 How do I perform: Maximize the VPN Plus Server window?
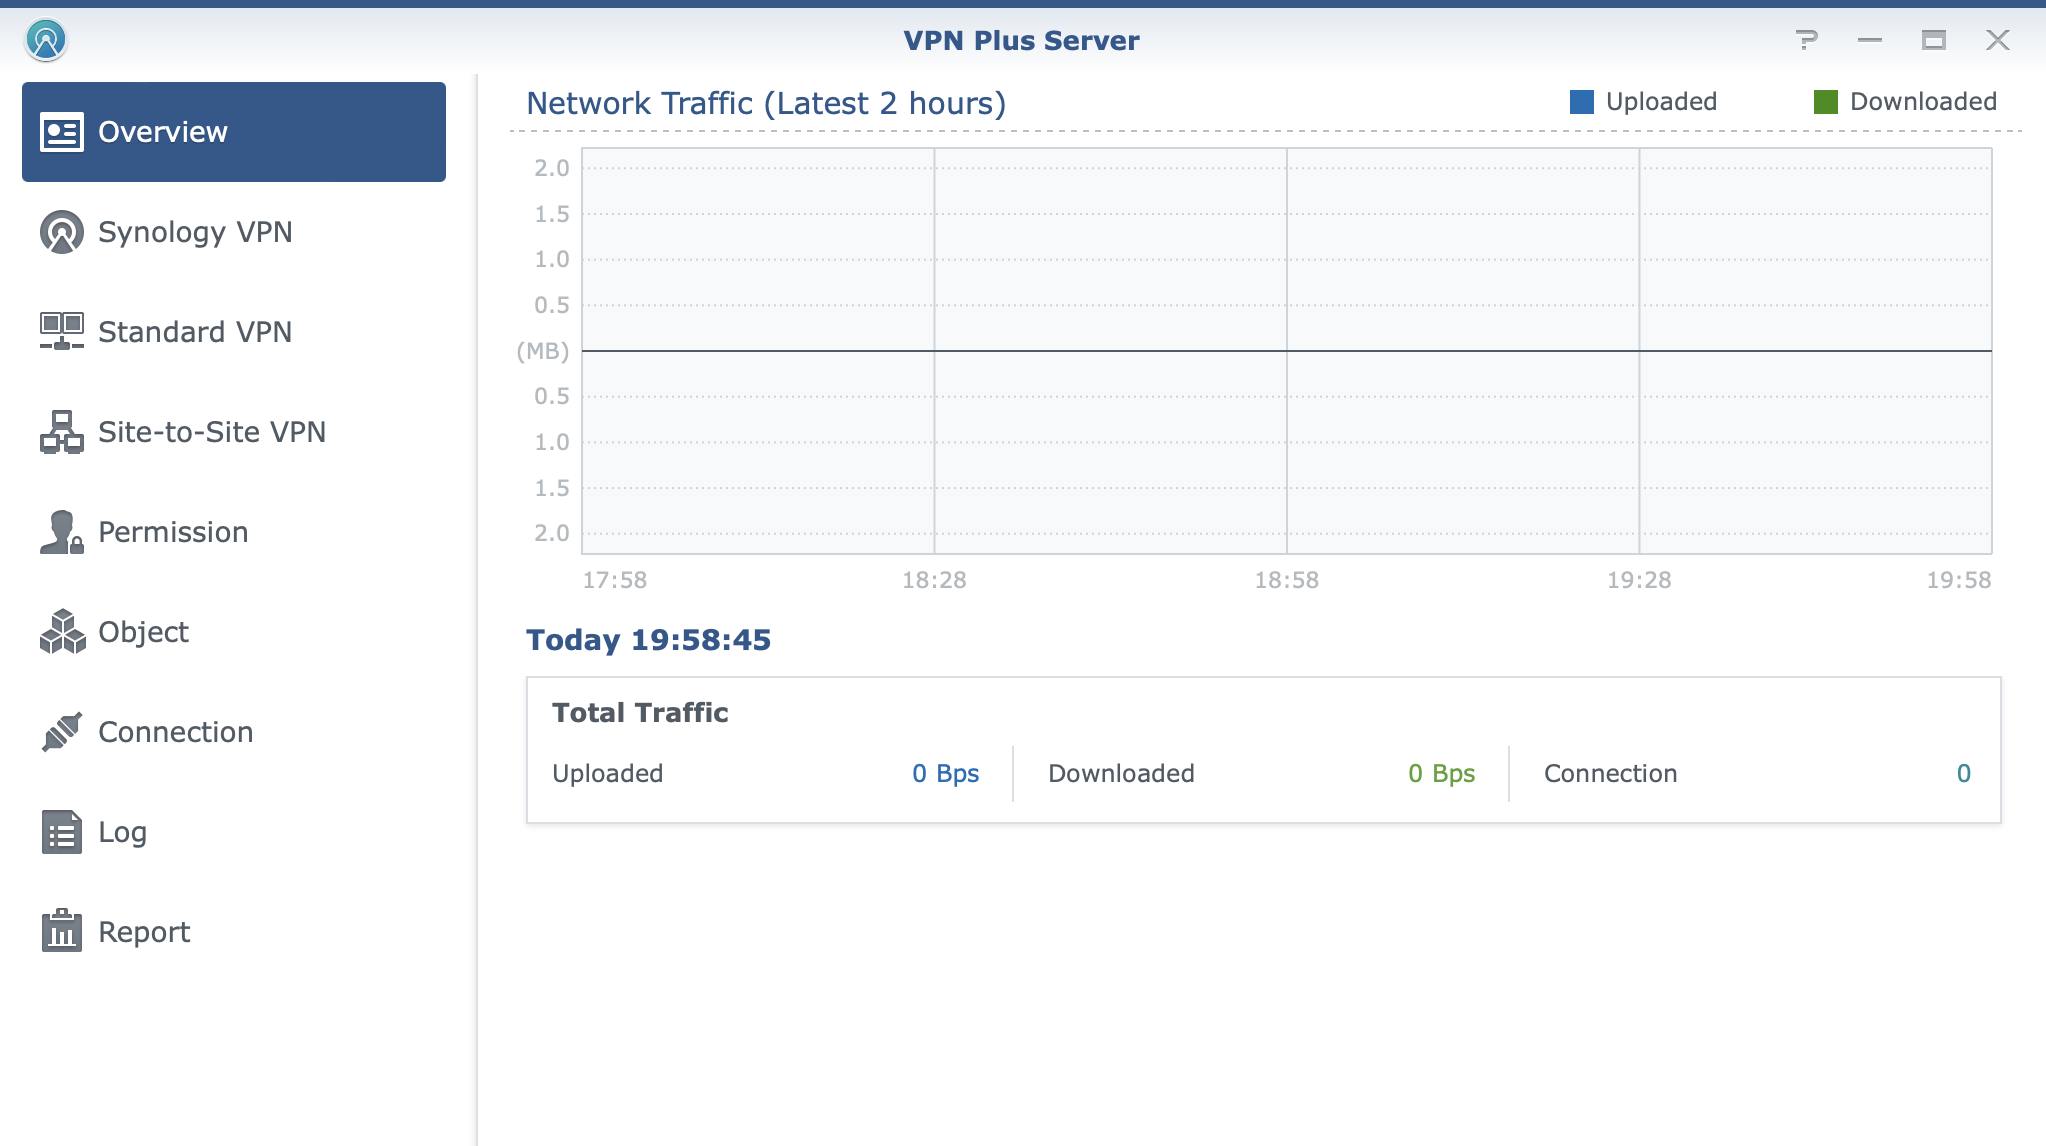[1934, 40]
